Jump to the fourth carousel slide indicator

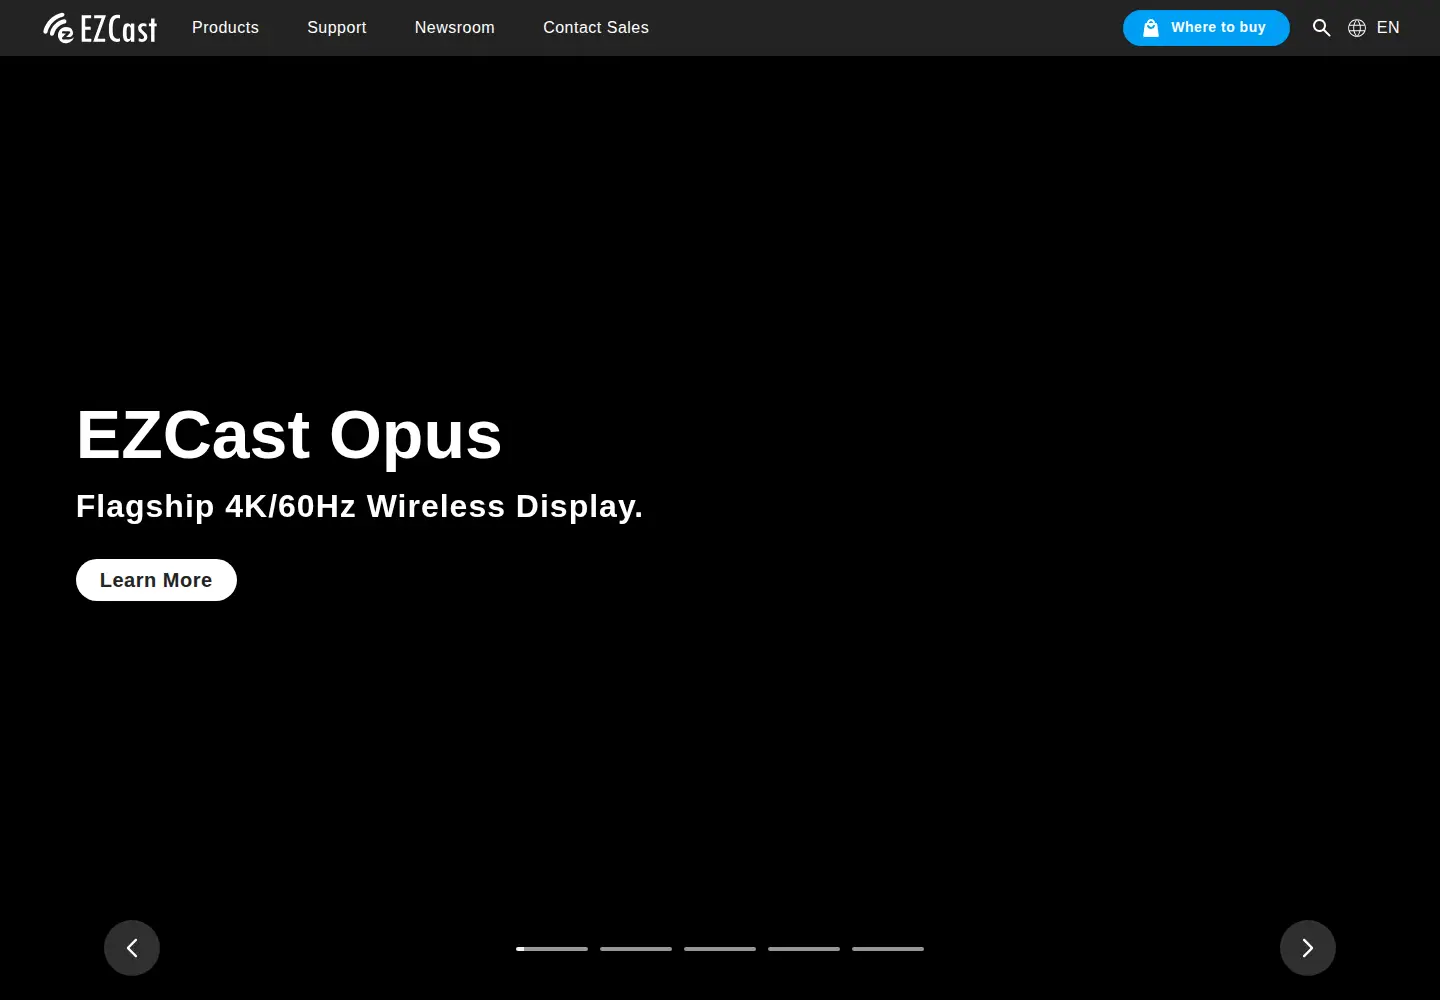[804, 949]
